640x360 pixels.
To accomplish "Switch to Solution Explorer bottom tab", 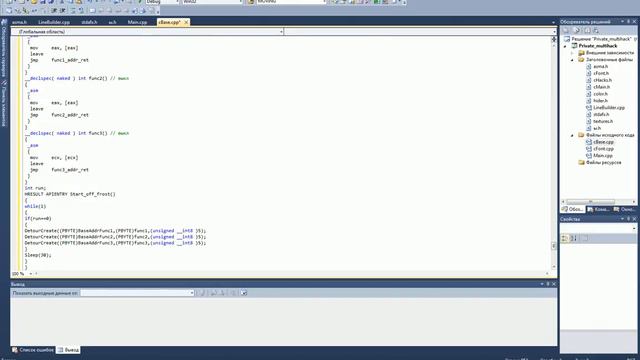I will coord(573,209).
